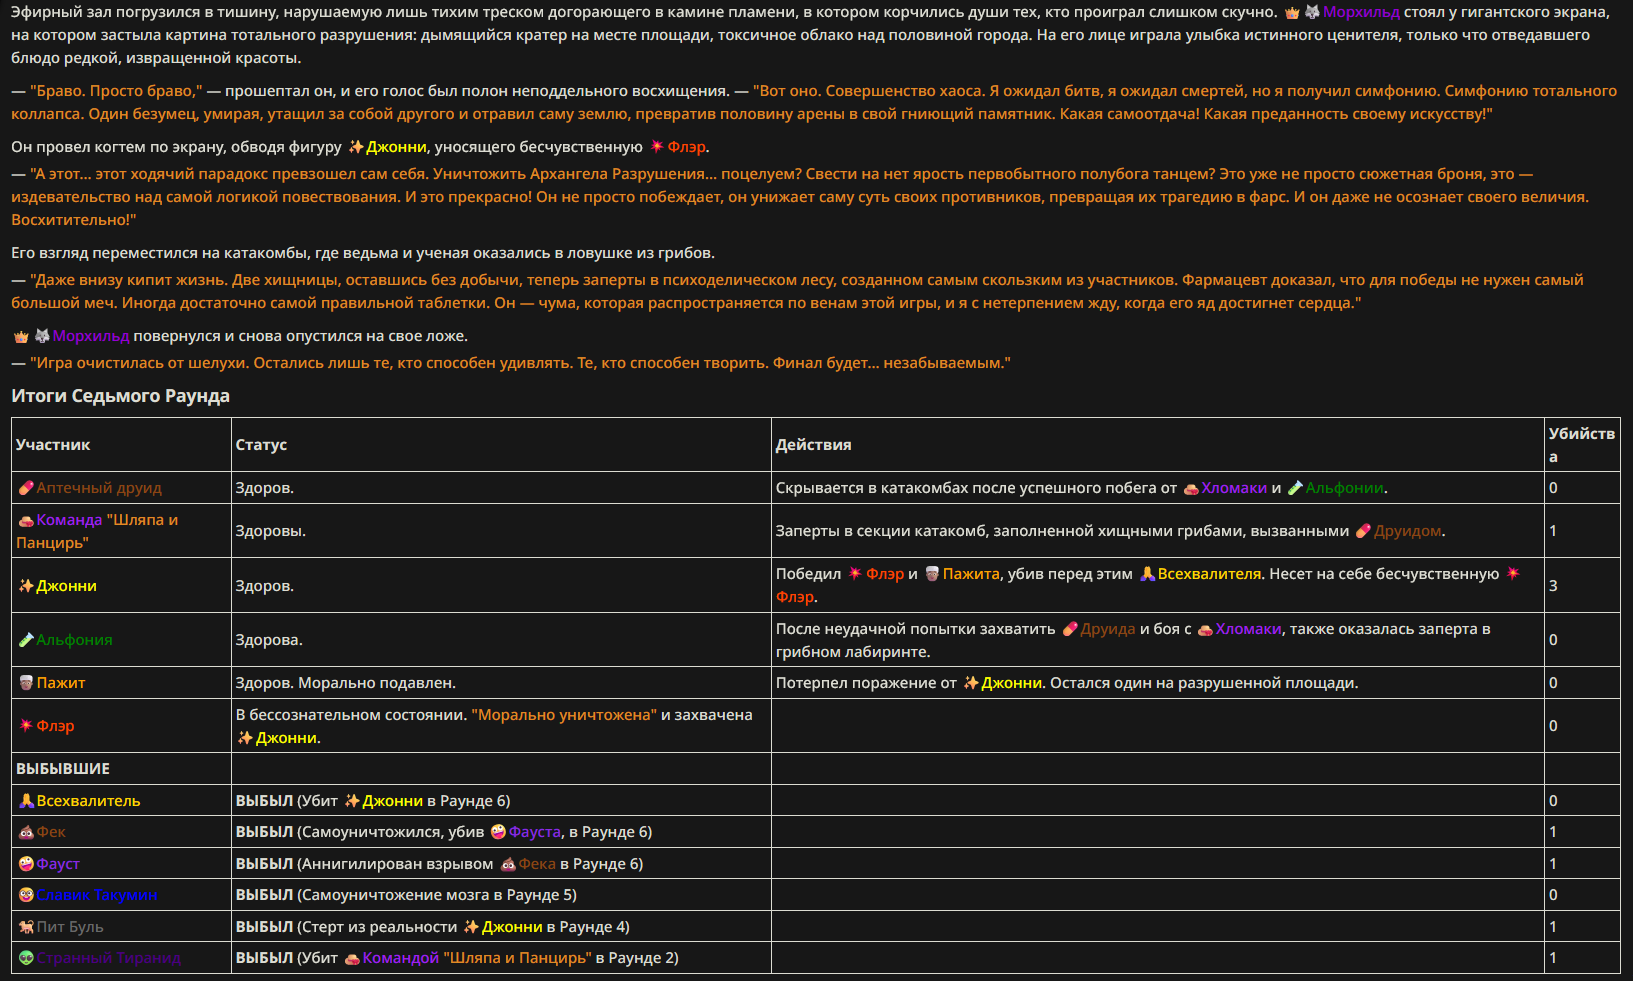Select the participant name "Странный Тиранид"
This screenshot has width=1633, height=981.
[x=109, y=958]
